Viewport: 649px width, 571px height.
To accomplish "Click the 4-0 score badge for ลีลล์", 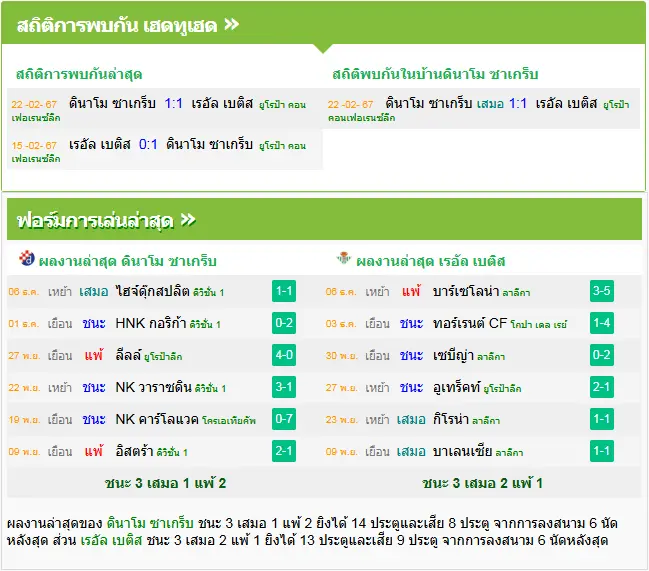I will click(x=284, y=355).
